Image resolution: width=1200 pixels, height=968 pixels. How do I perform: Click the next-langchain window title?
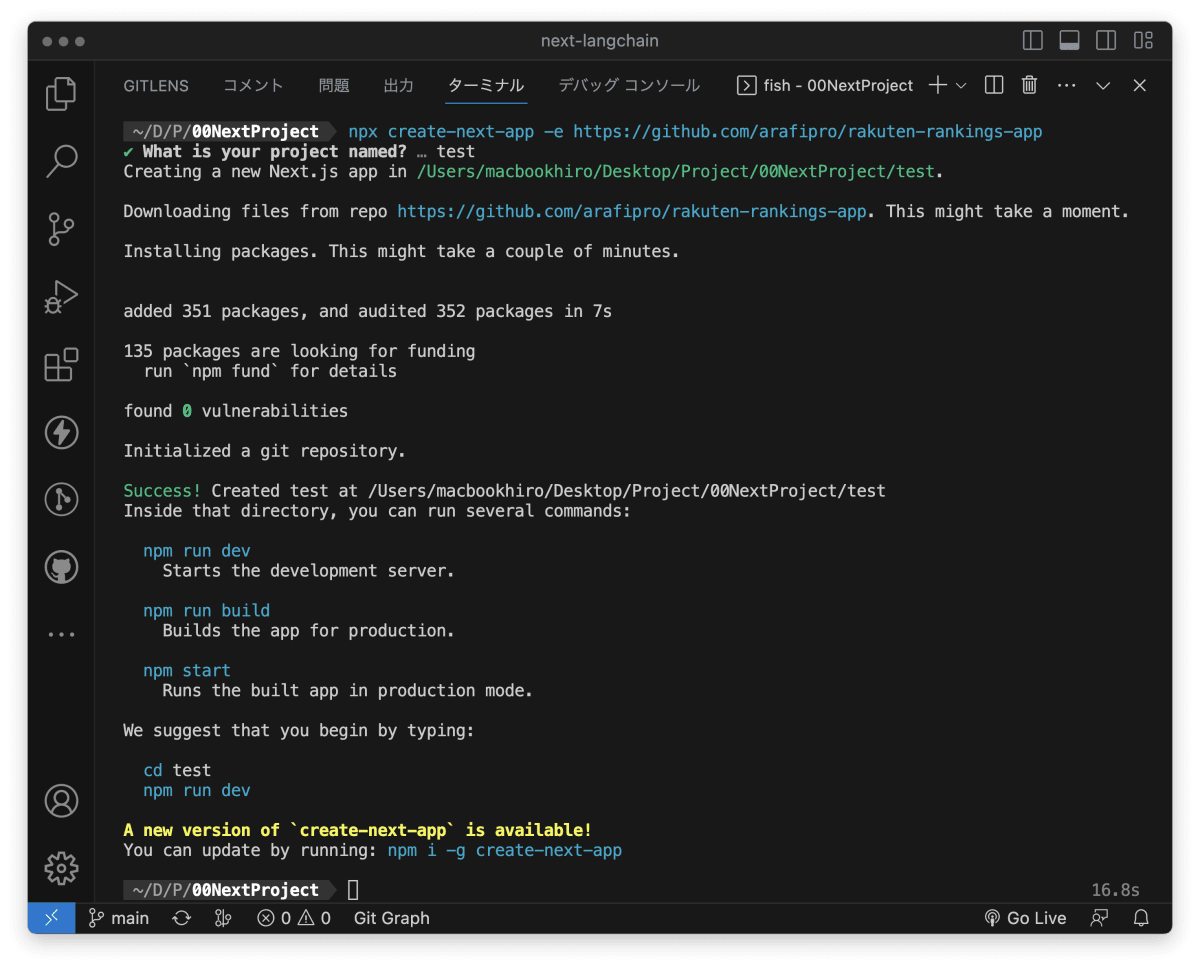[599, 41]
